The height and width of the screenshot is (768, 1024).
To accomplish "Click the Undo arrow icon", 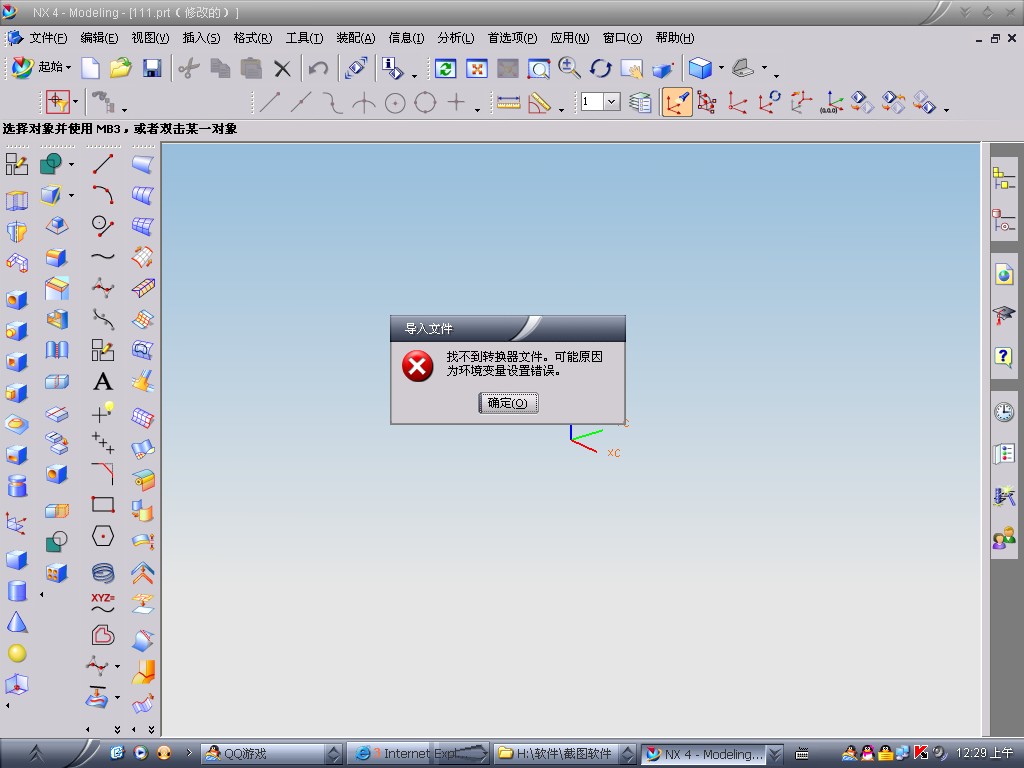I will coord(318,68).
